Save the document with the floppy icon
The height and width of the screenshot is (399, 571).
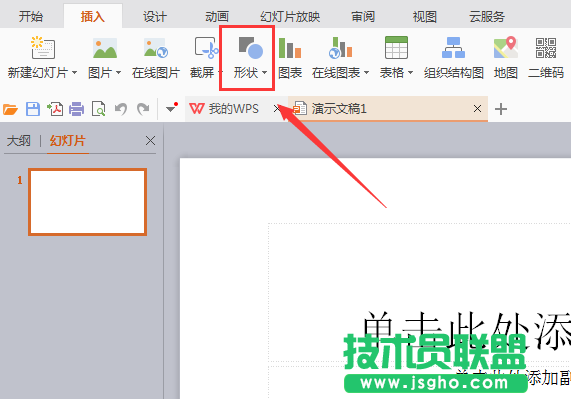[x=33, y=109]
